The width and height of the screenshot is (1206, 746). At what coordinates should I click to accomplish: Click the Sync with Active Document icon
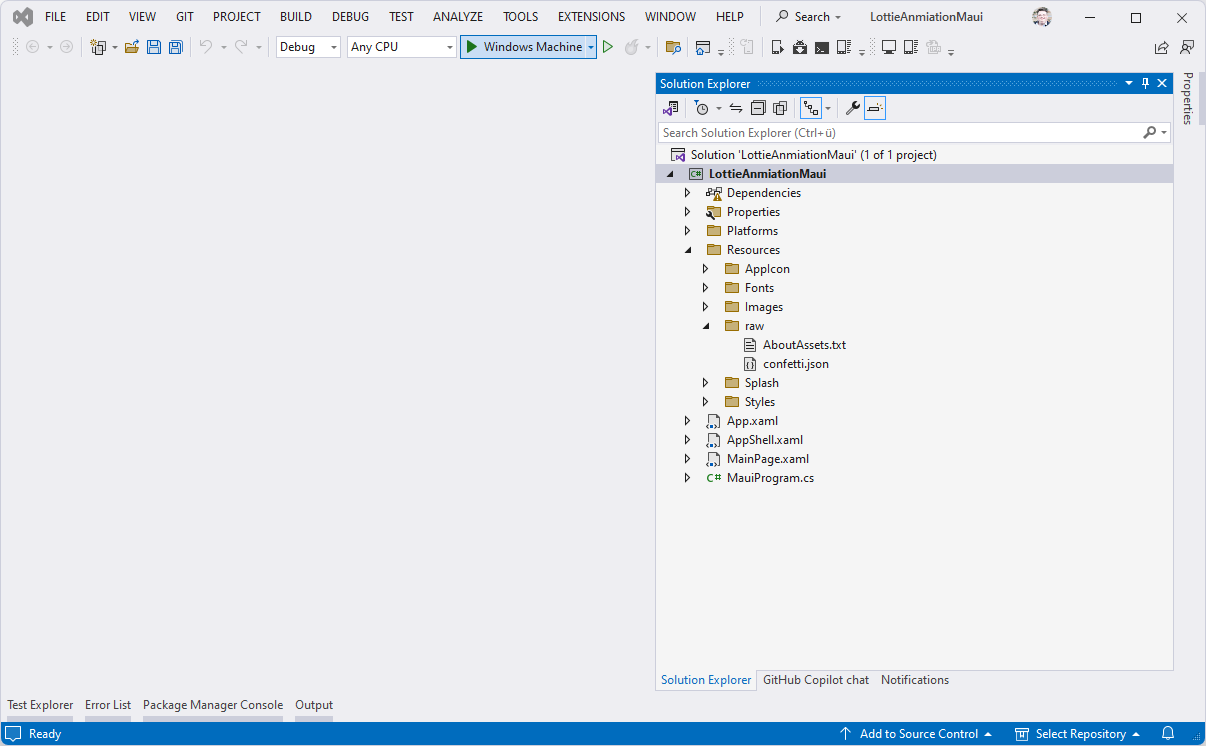[x=736, y=108]
